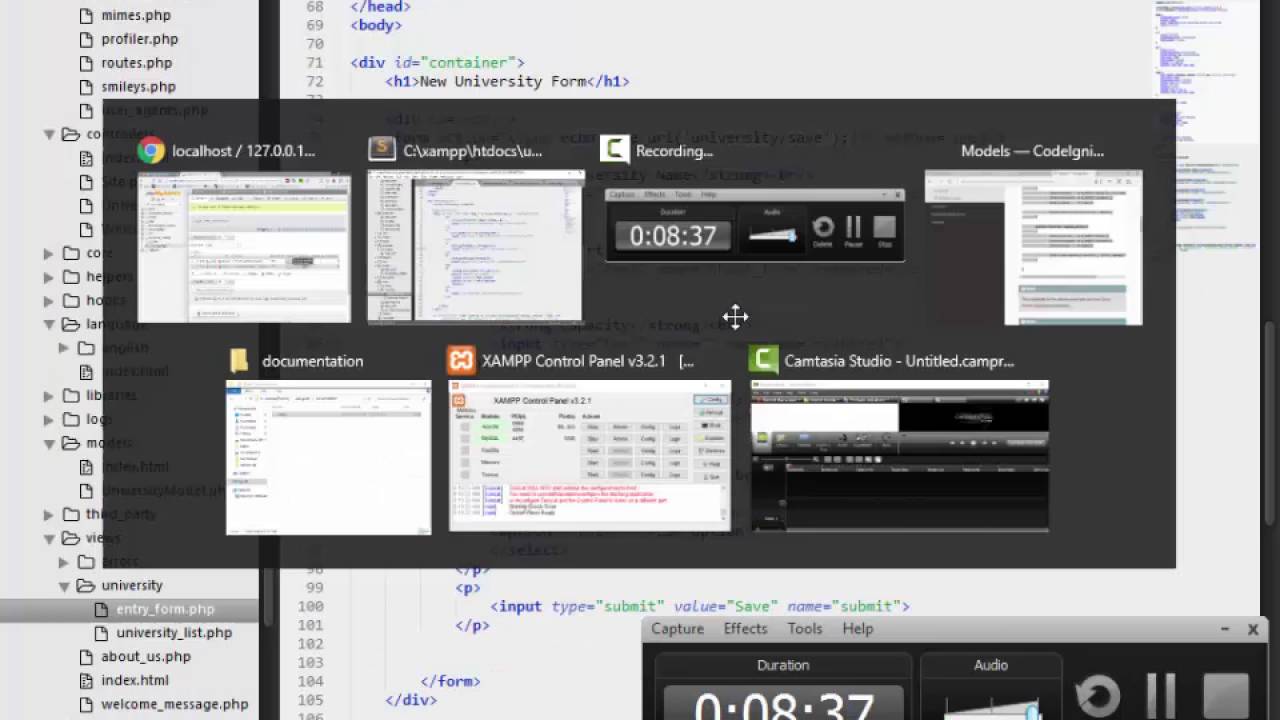Screen dimensions: 1280x720
Task: Click the <body> tag on line 69
Action: [376, 25]
